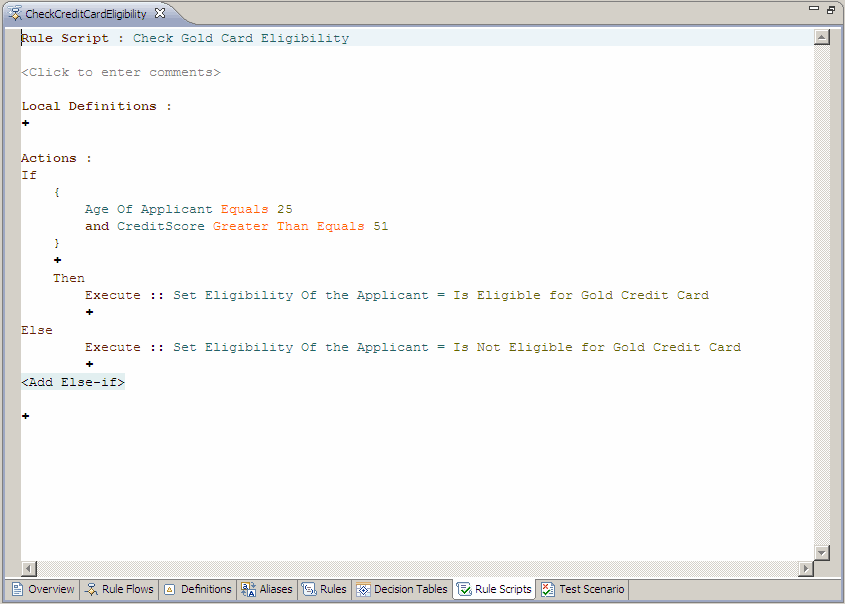Click the plus icon below Add Else-if
Screen dimensions: 845x604
(26, 416)
